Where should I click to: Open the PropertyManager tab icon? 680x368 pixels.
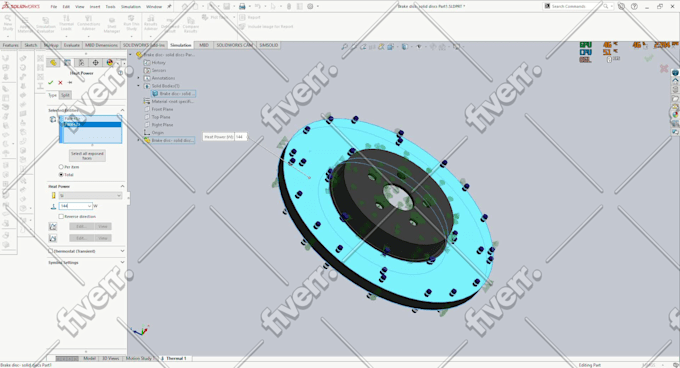(67, 63)
